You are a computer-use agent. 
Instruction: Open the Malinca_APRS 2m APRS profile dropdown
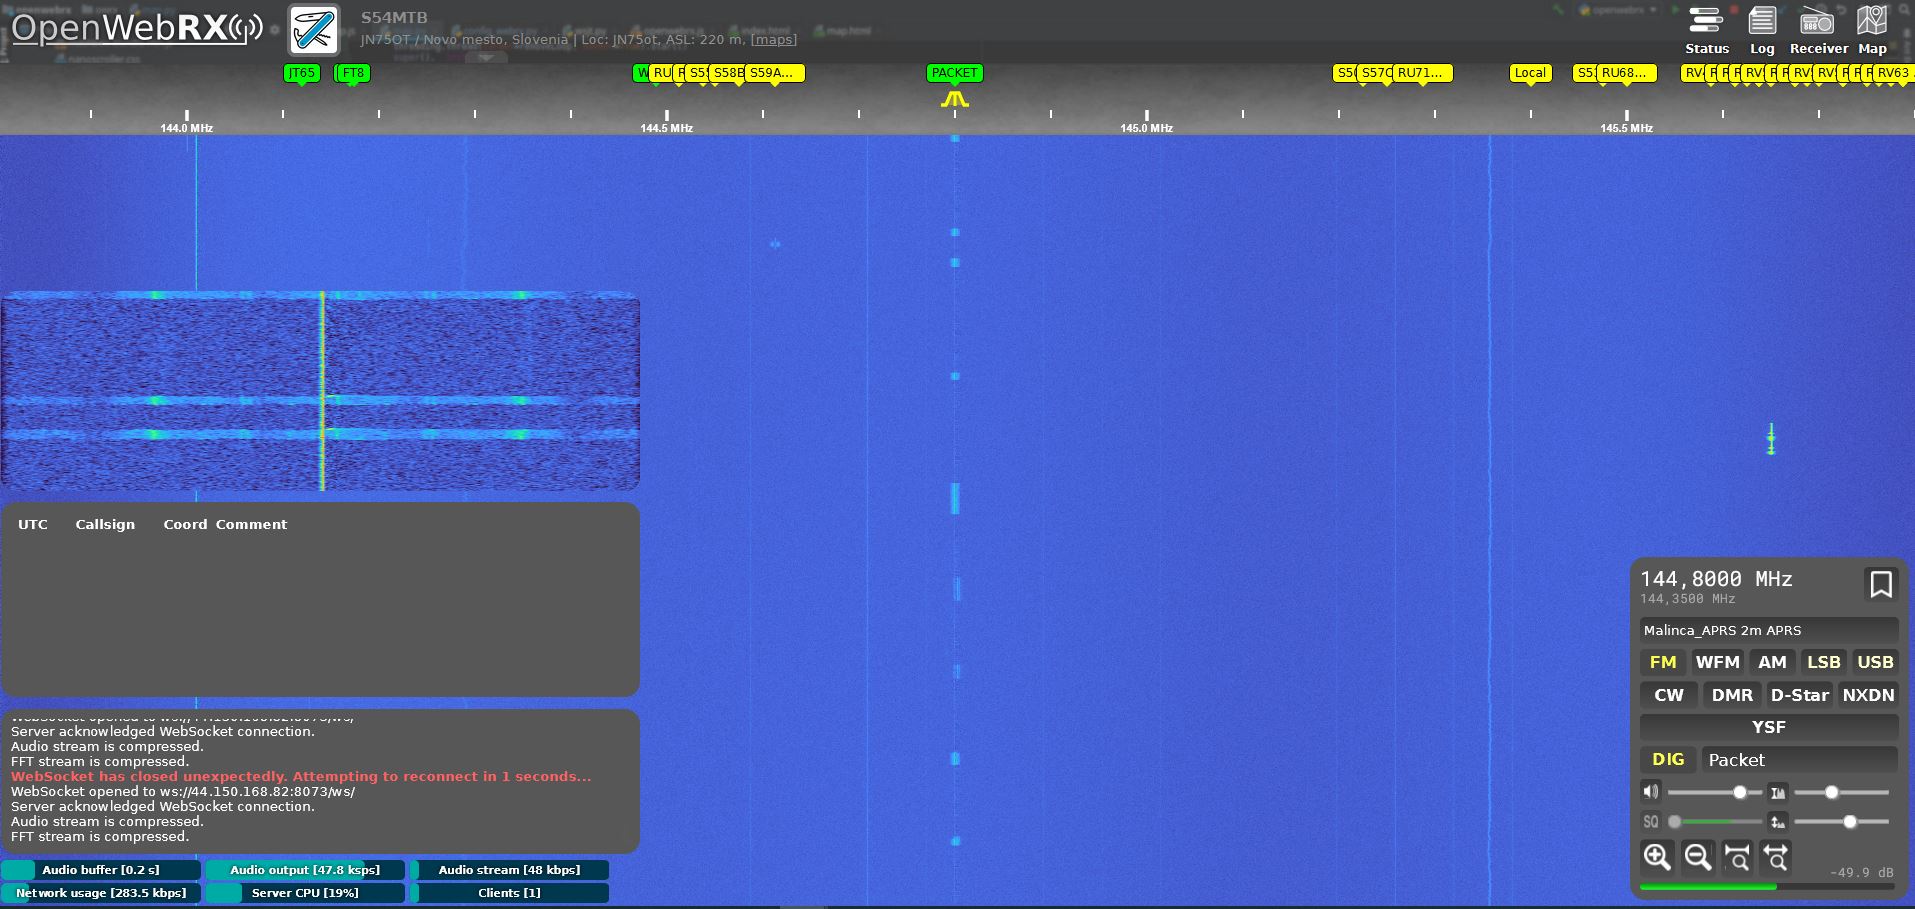click(1768, 630)
